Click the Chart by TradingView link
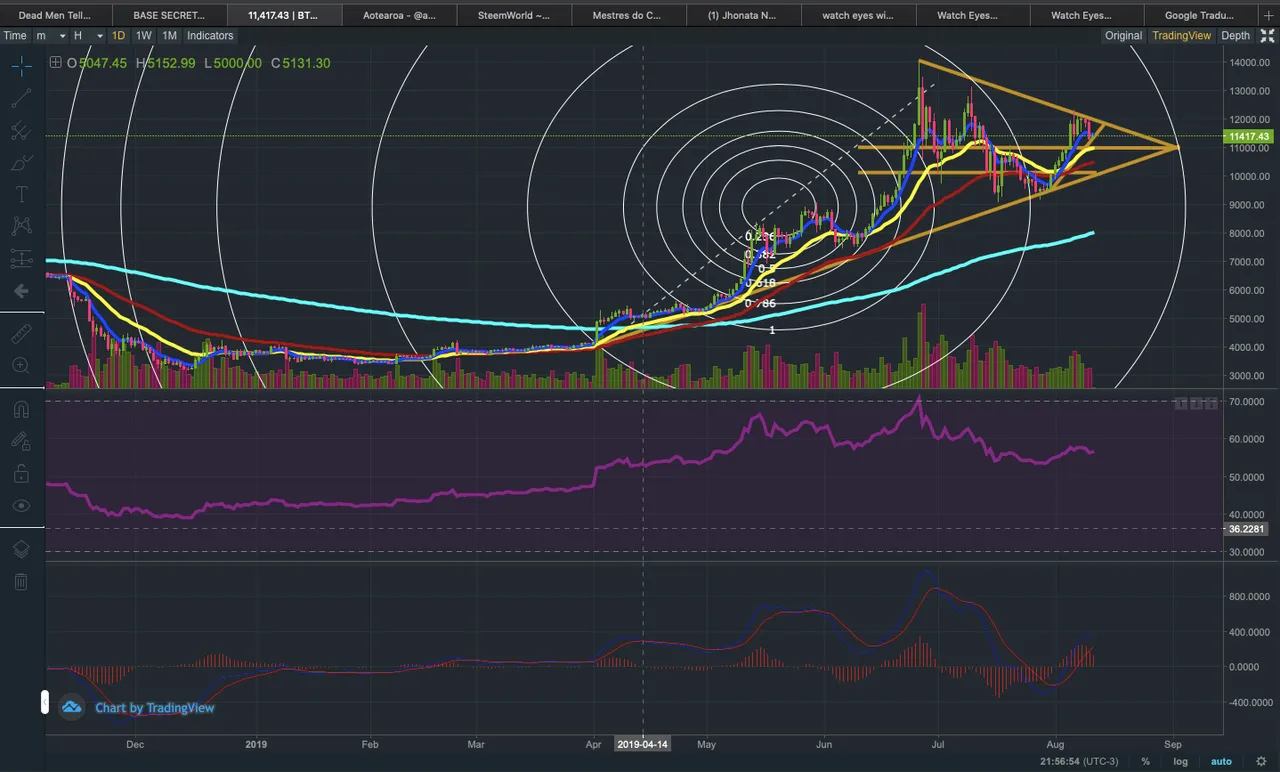This screenshot has width=1280, height=772. coord(154,708)
